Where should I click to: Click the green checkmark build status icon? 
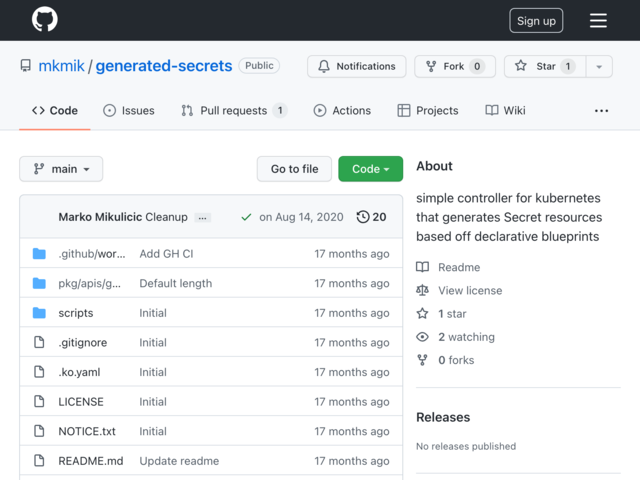[246, 217]
